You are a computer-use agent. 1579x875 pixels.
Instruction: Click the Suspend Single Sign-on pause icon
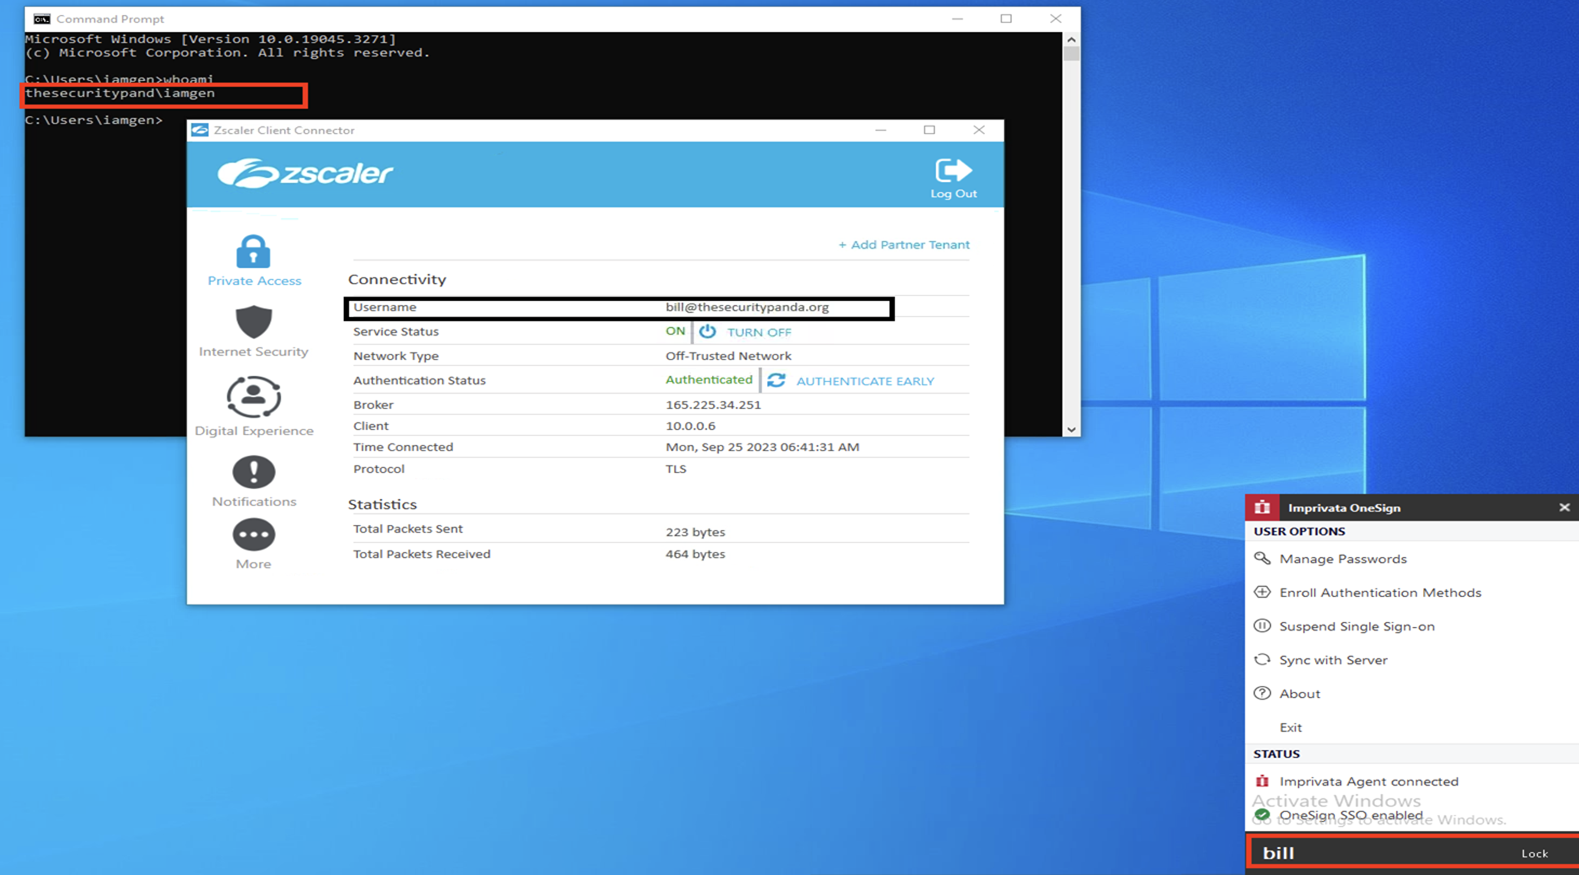(1262, 626)
